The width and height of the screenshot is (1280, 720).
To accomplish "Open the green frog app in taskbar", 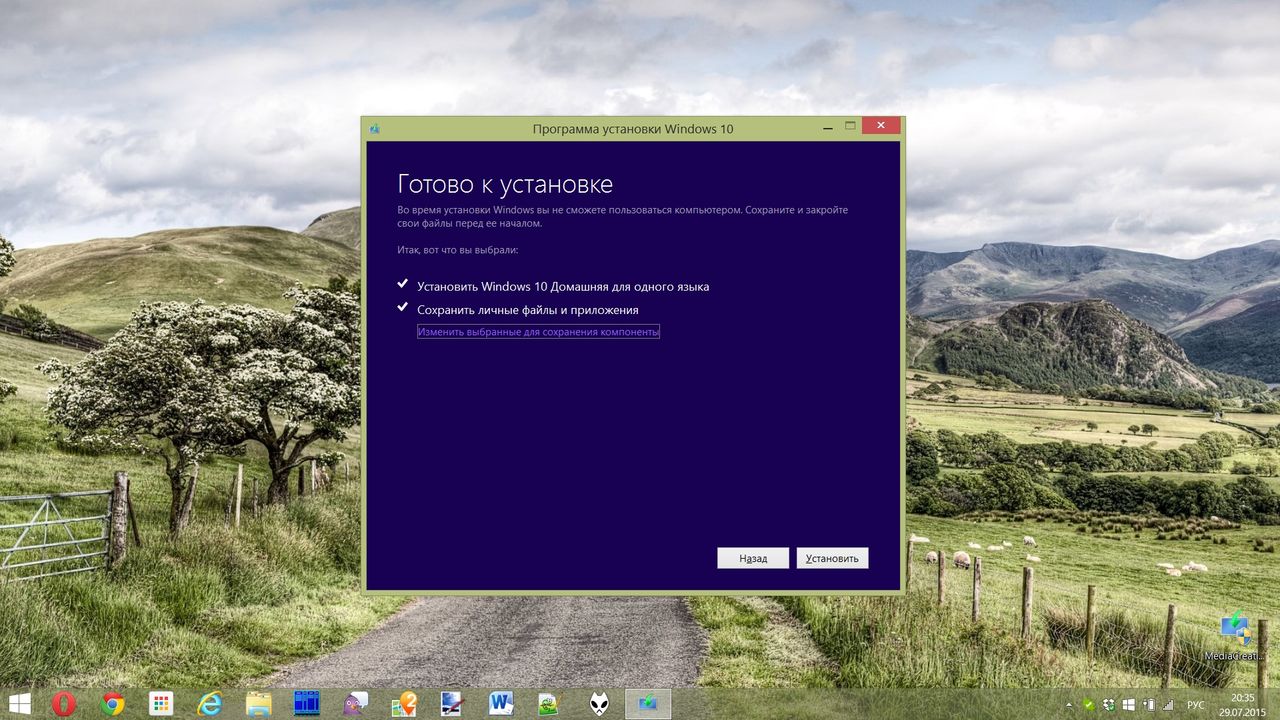I will 549,704.
